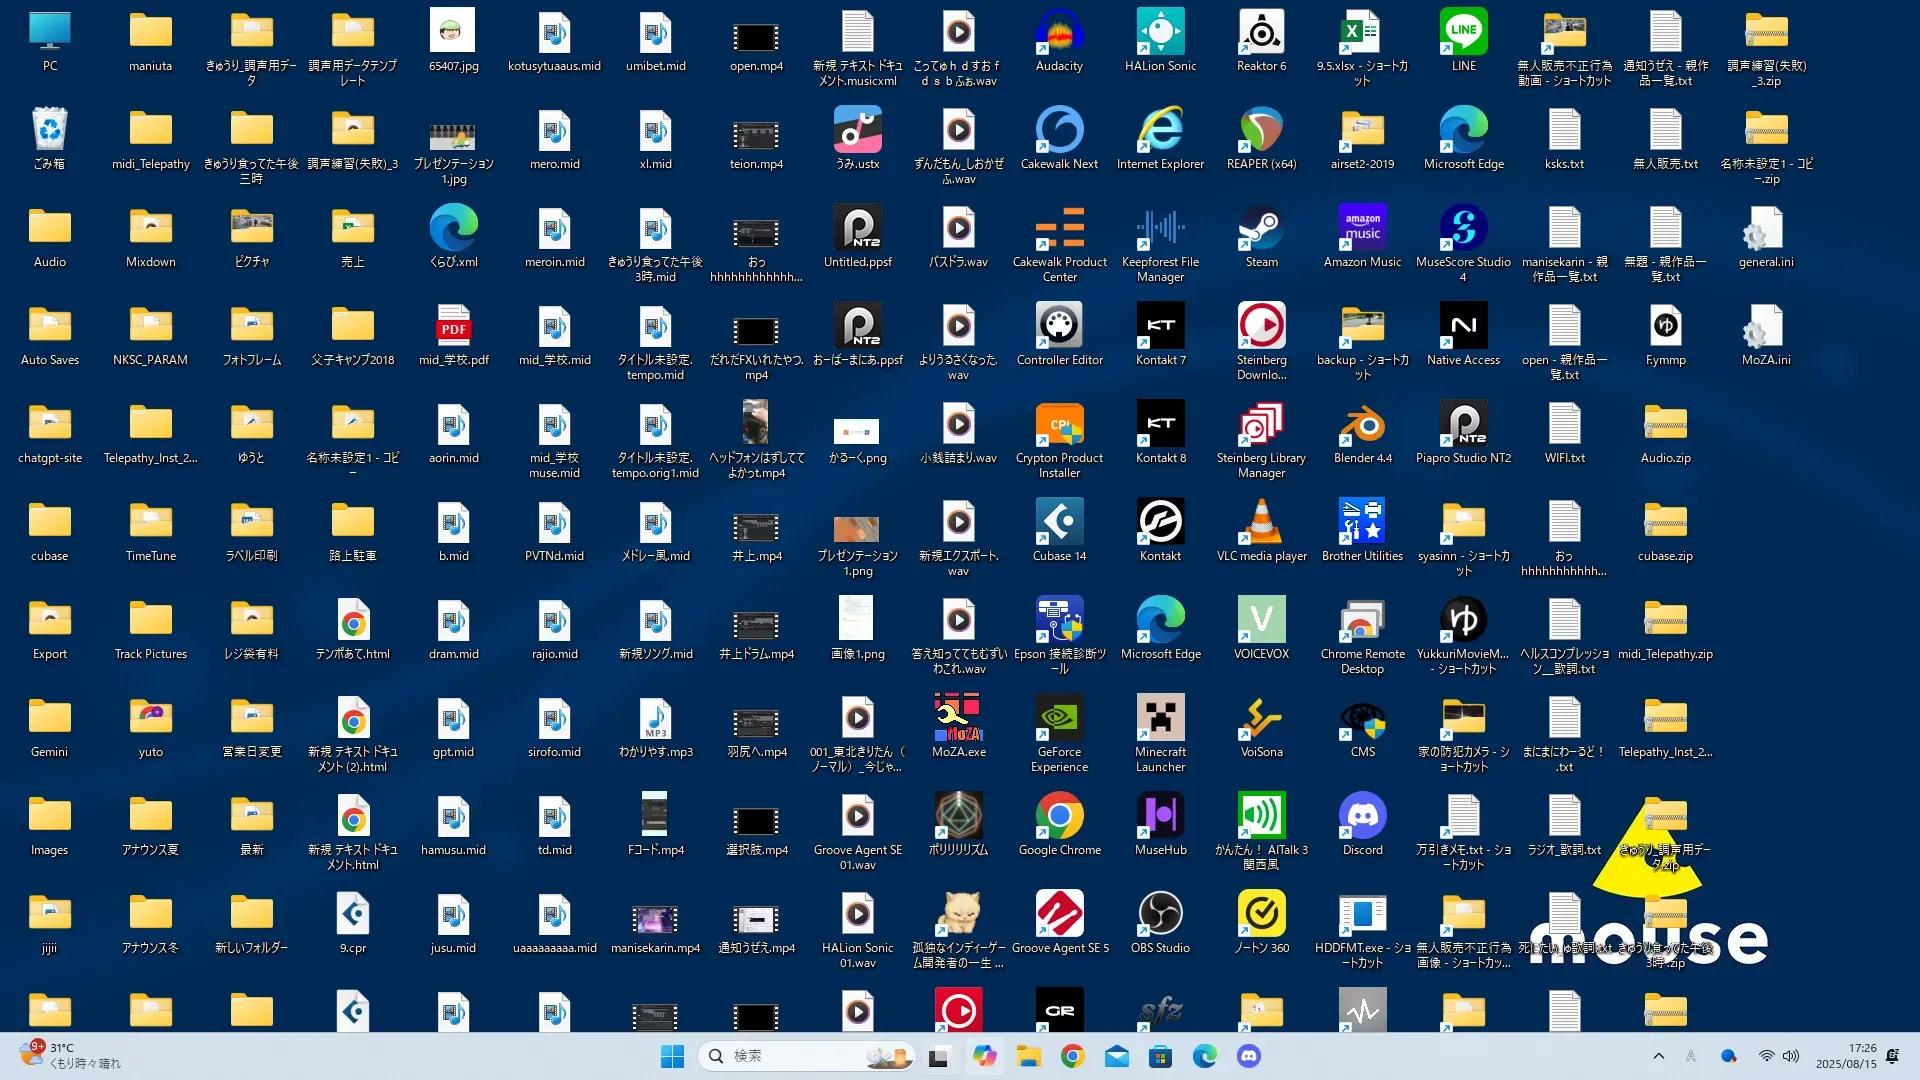Select the OBS Studio shortcut
The height and width of the screenshot is (1080, 1920).
(1160, 918)
